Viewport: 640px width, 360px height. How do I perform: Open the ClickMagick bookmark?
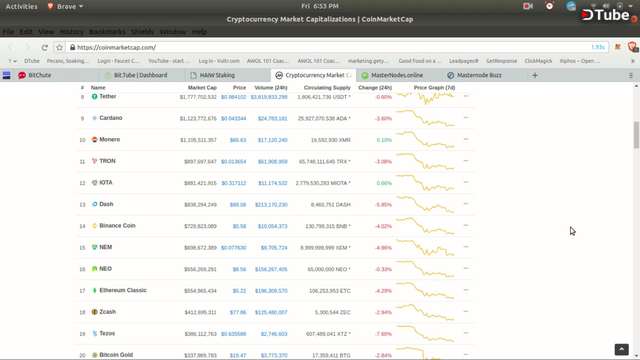click(x=538, y=61)
